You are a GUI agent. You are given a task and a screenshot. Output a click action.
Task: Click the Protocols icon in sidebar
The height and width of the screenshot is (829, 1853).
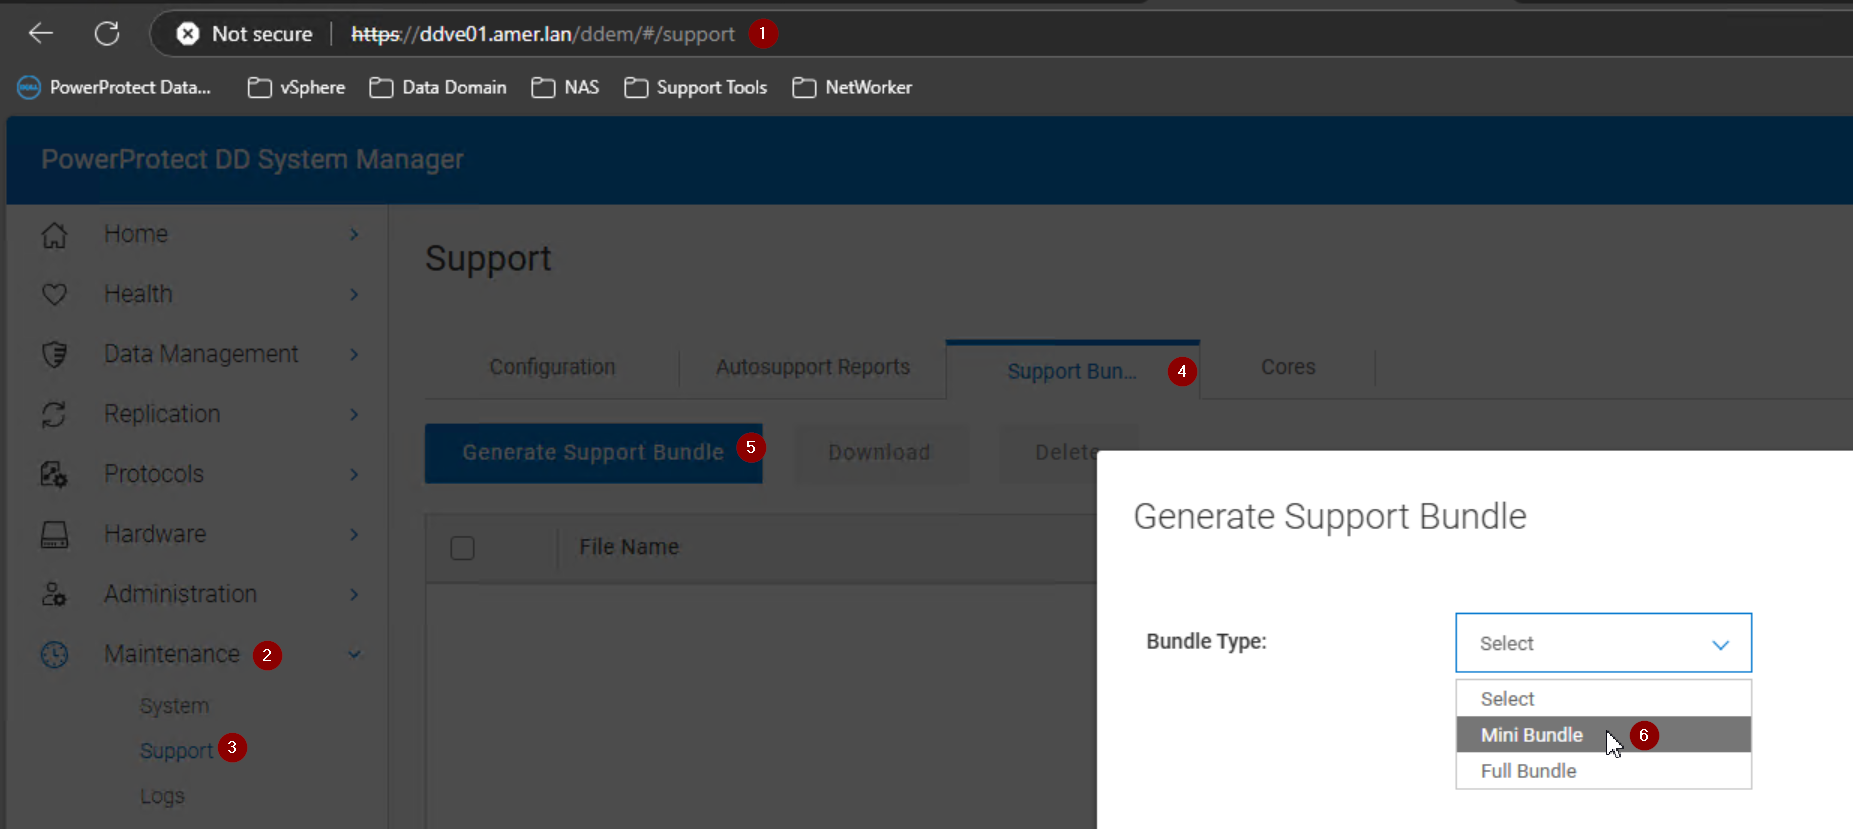[x=54, y=474]
